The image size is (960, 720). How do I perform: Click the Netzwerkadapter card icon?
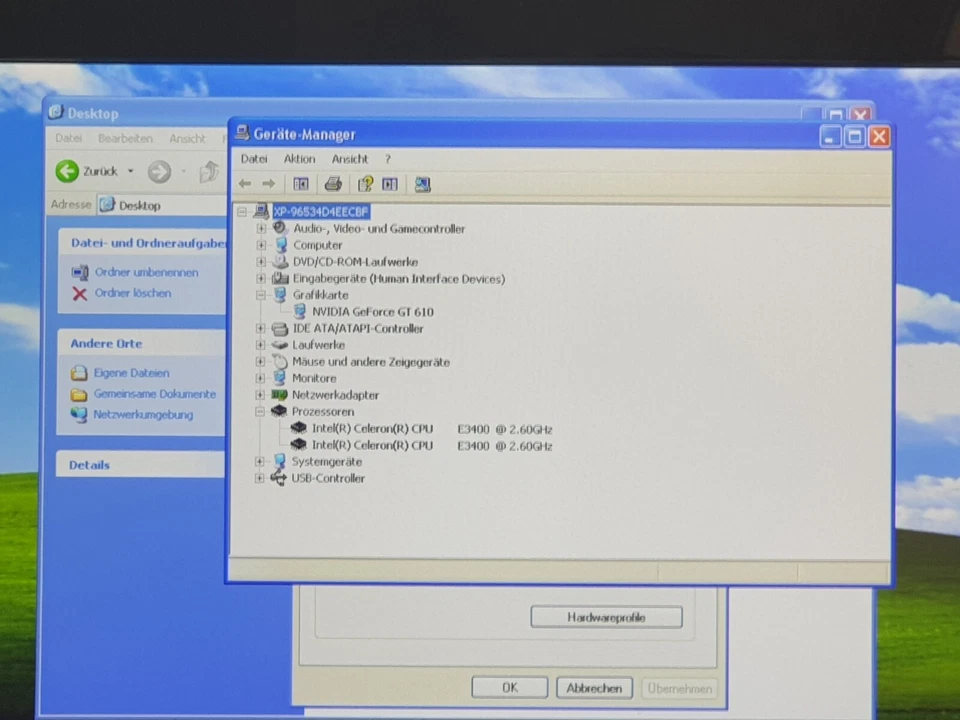(279, 395)
